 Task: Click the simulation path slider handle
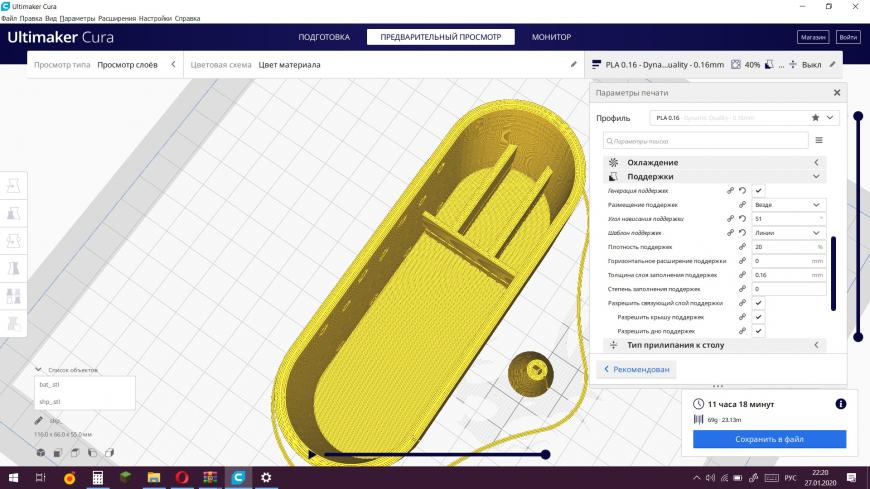(x=545, y=455)
